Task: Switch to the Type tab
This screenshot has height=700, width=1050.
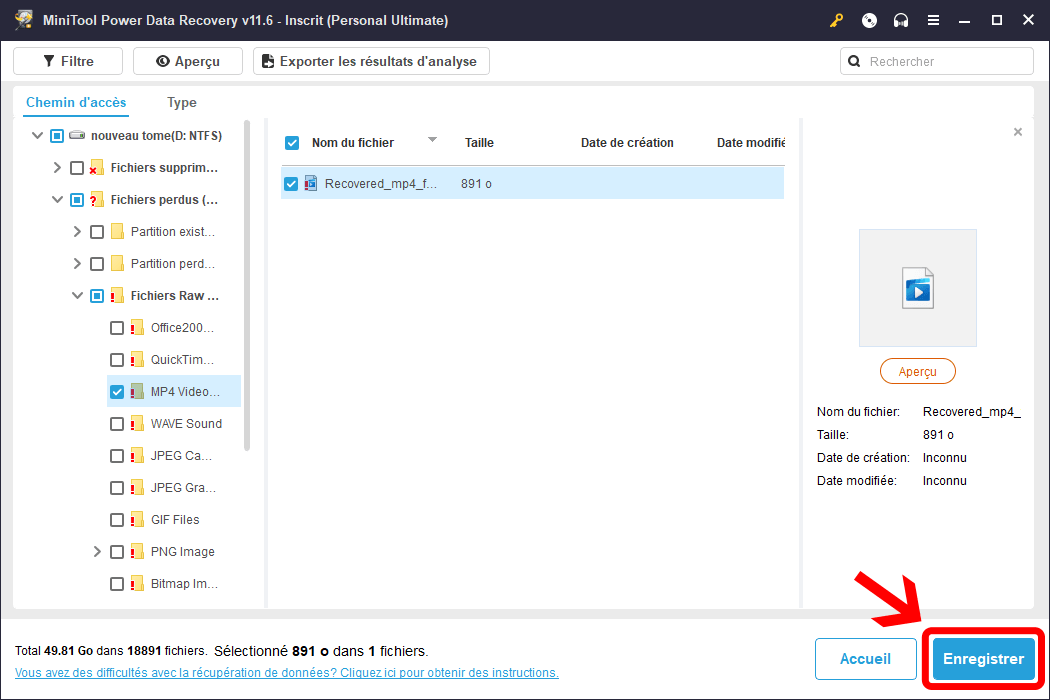Action: point(182,102)
